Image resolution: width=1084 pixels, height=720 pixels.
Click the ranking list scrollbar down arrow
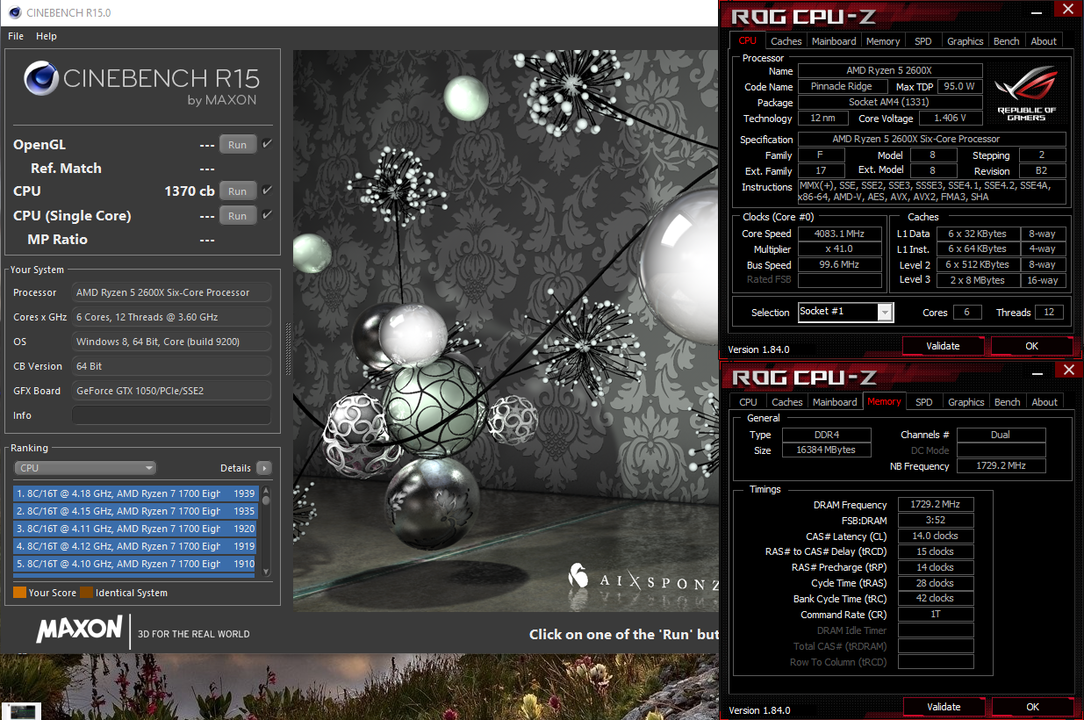(266, 572)
